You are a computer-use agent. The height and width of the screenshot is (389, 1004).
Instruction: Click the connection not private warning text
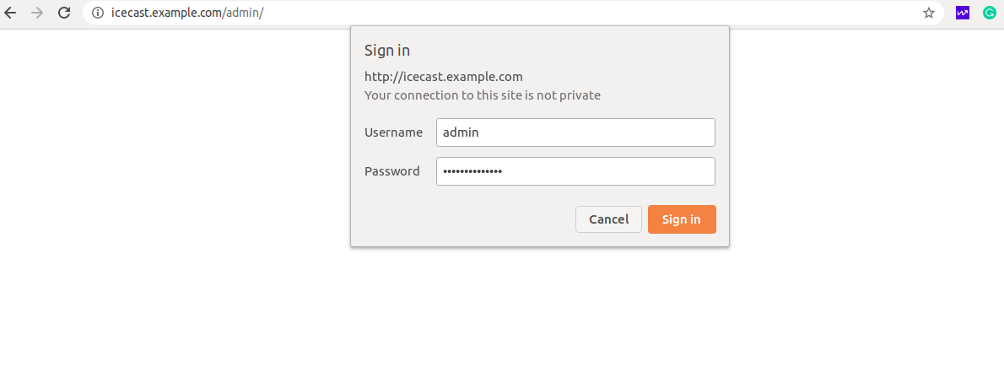pyautogui.click(x=483, y=96)
